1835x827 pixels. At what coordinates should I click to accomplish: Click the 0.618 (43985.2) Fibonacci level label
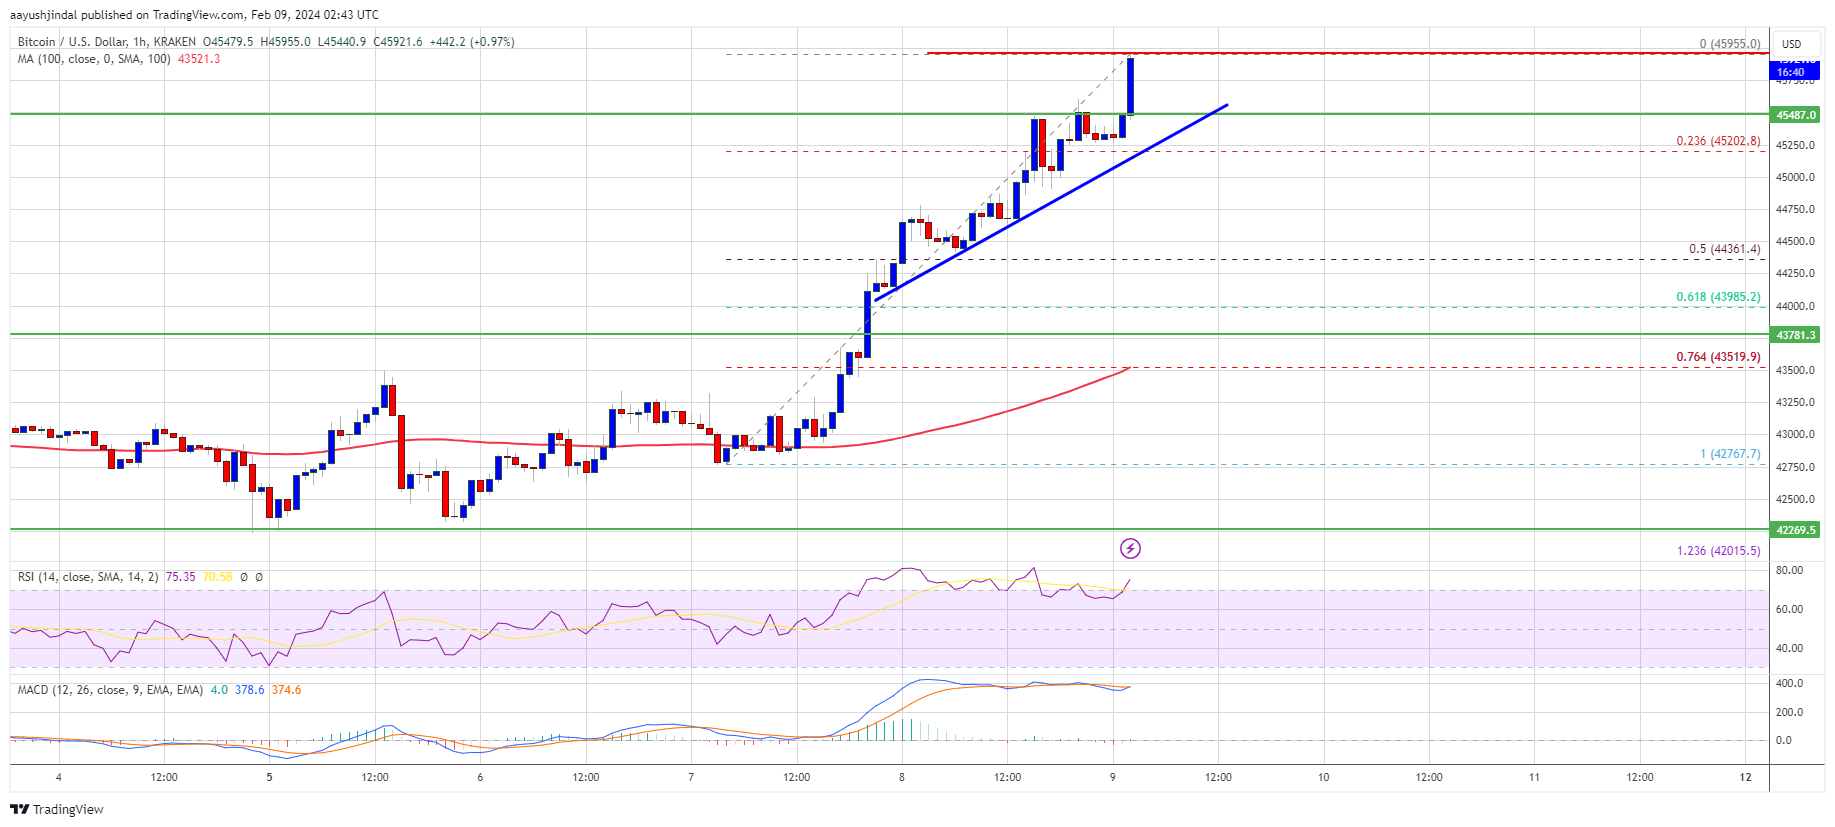1718,297
